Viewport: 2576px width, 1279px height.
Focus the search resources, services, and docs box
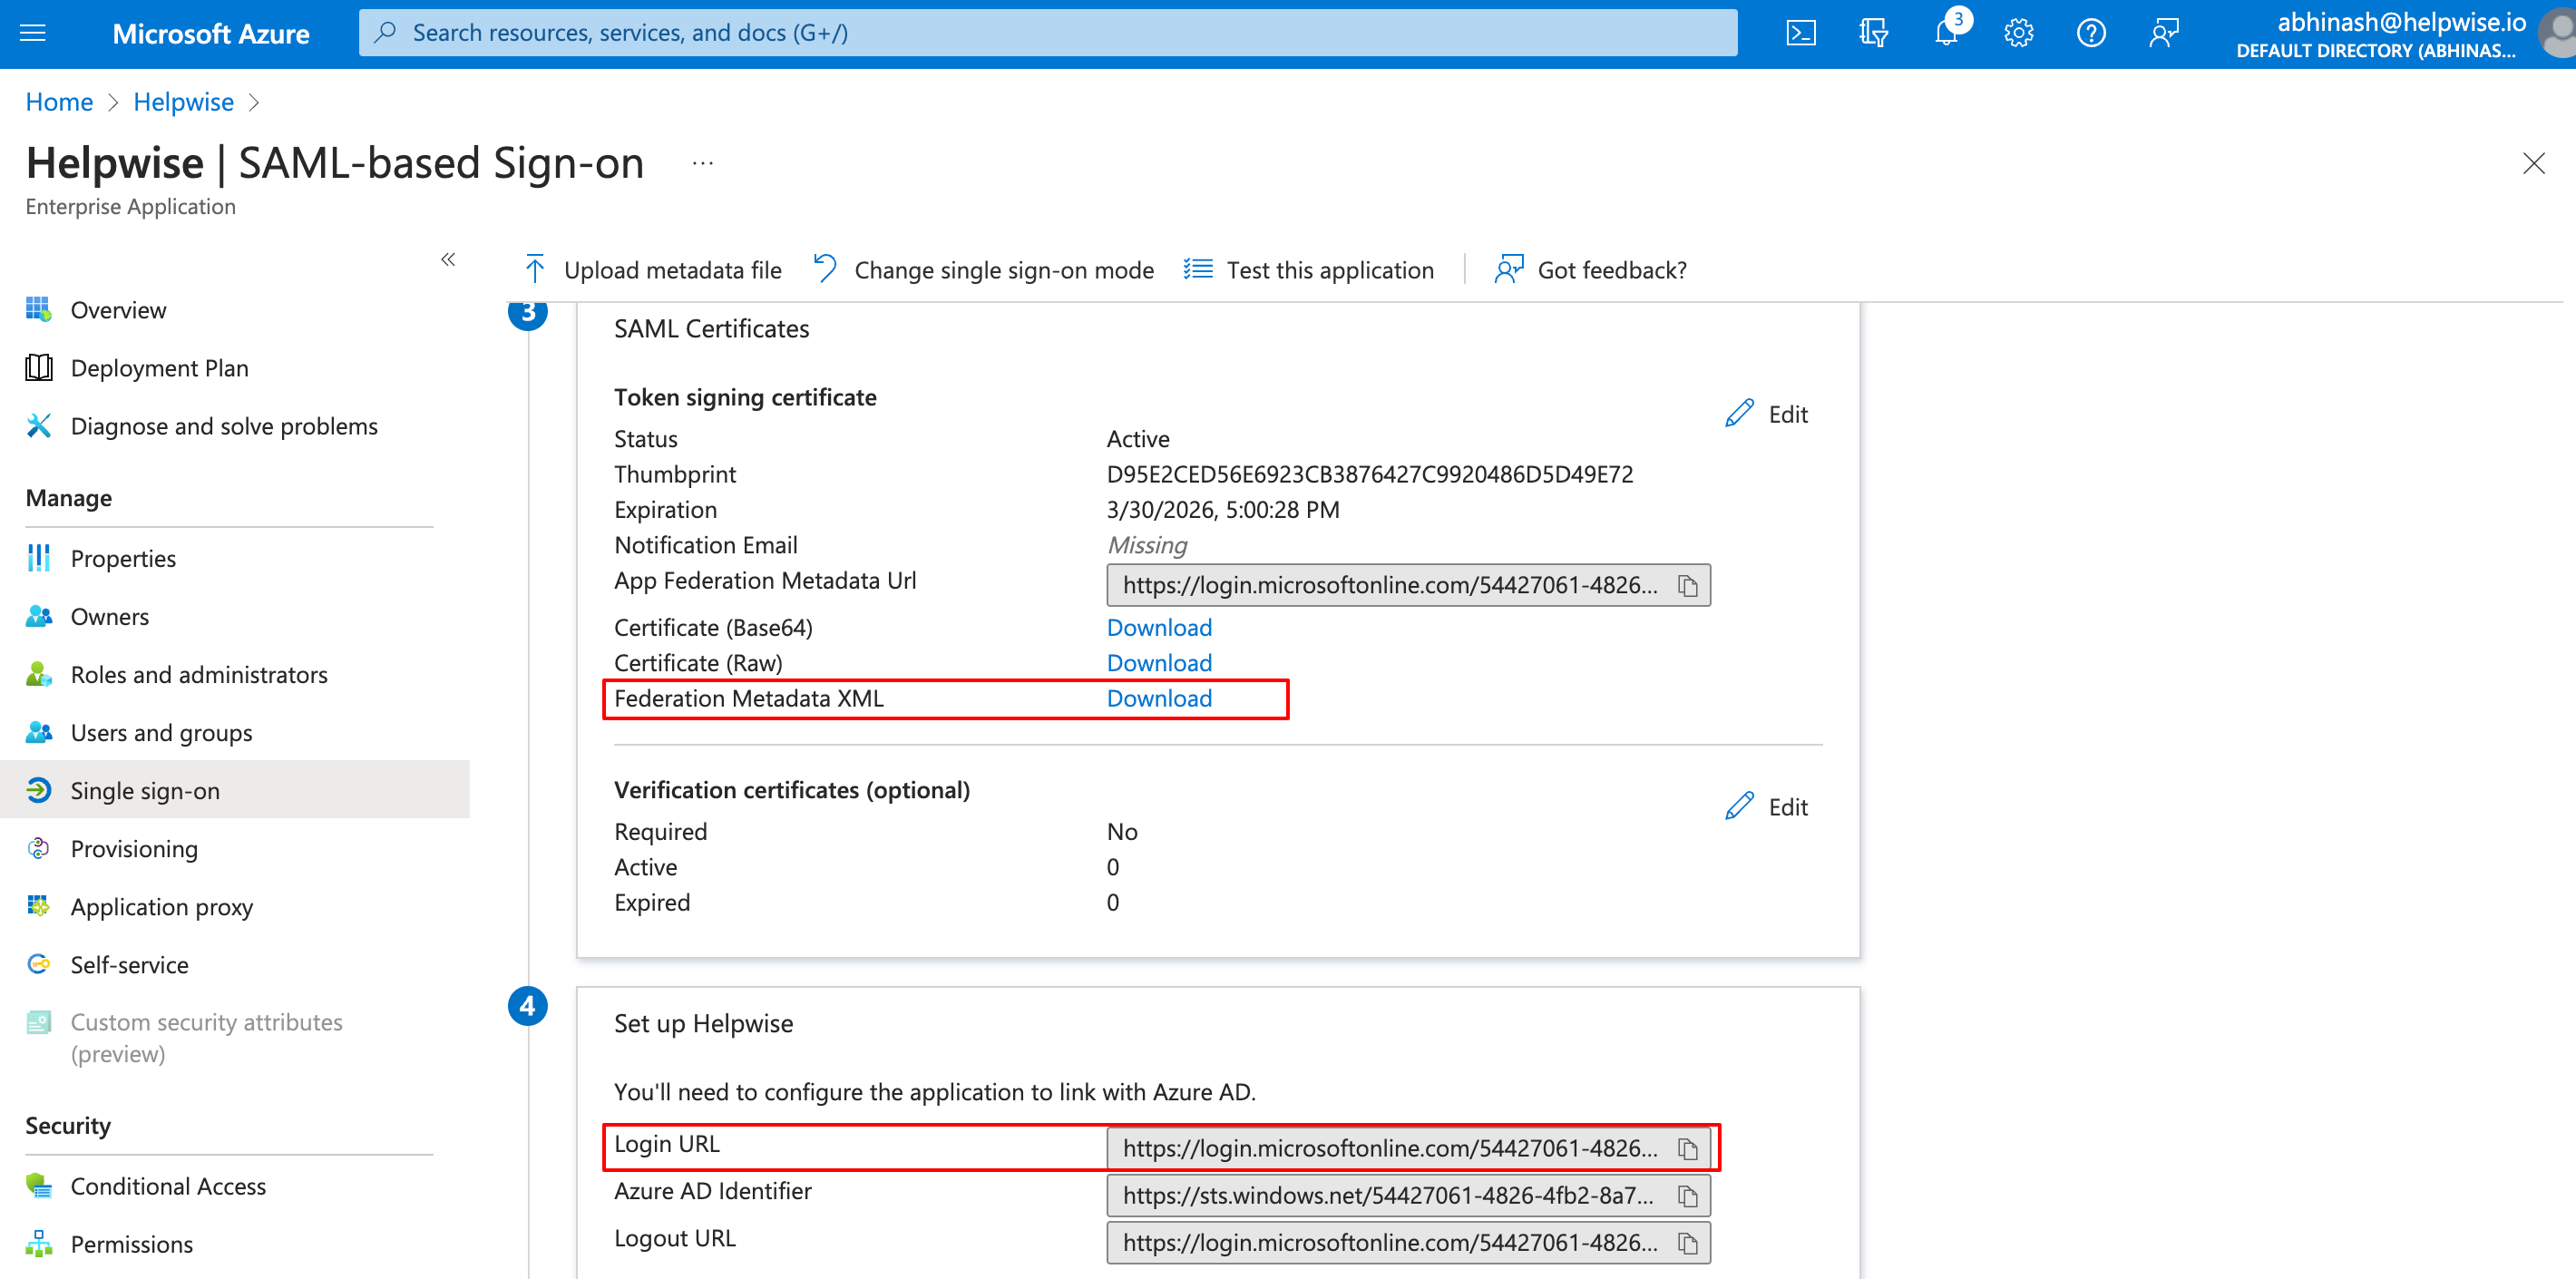1048,33
